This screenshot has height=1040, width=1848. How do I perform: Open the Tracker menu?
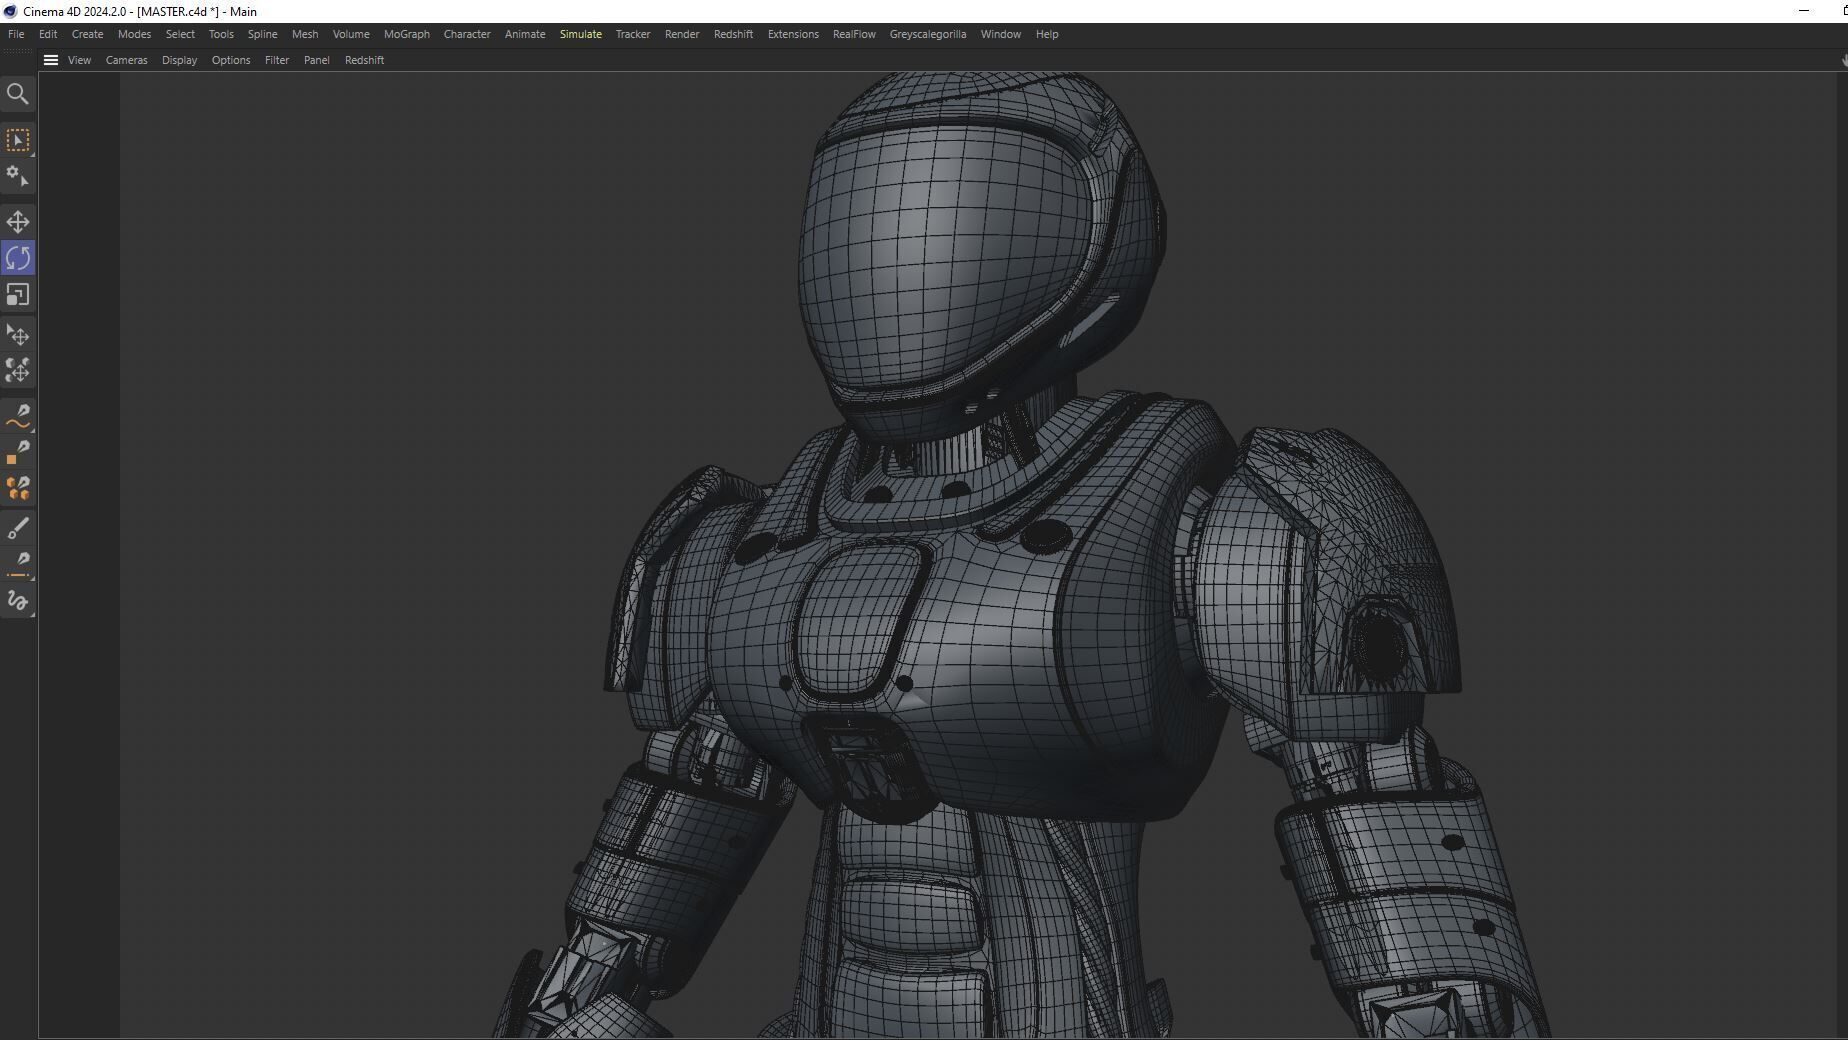633,34
